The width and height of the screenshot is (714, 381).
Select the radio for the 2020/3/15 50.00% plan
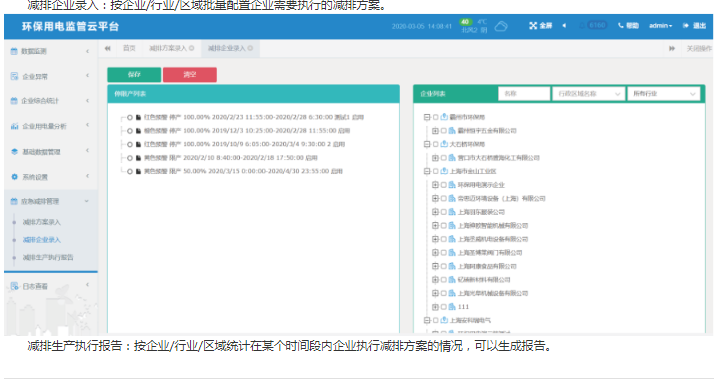click(130, 172)
